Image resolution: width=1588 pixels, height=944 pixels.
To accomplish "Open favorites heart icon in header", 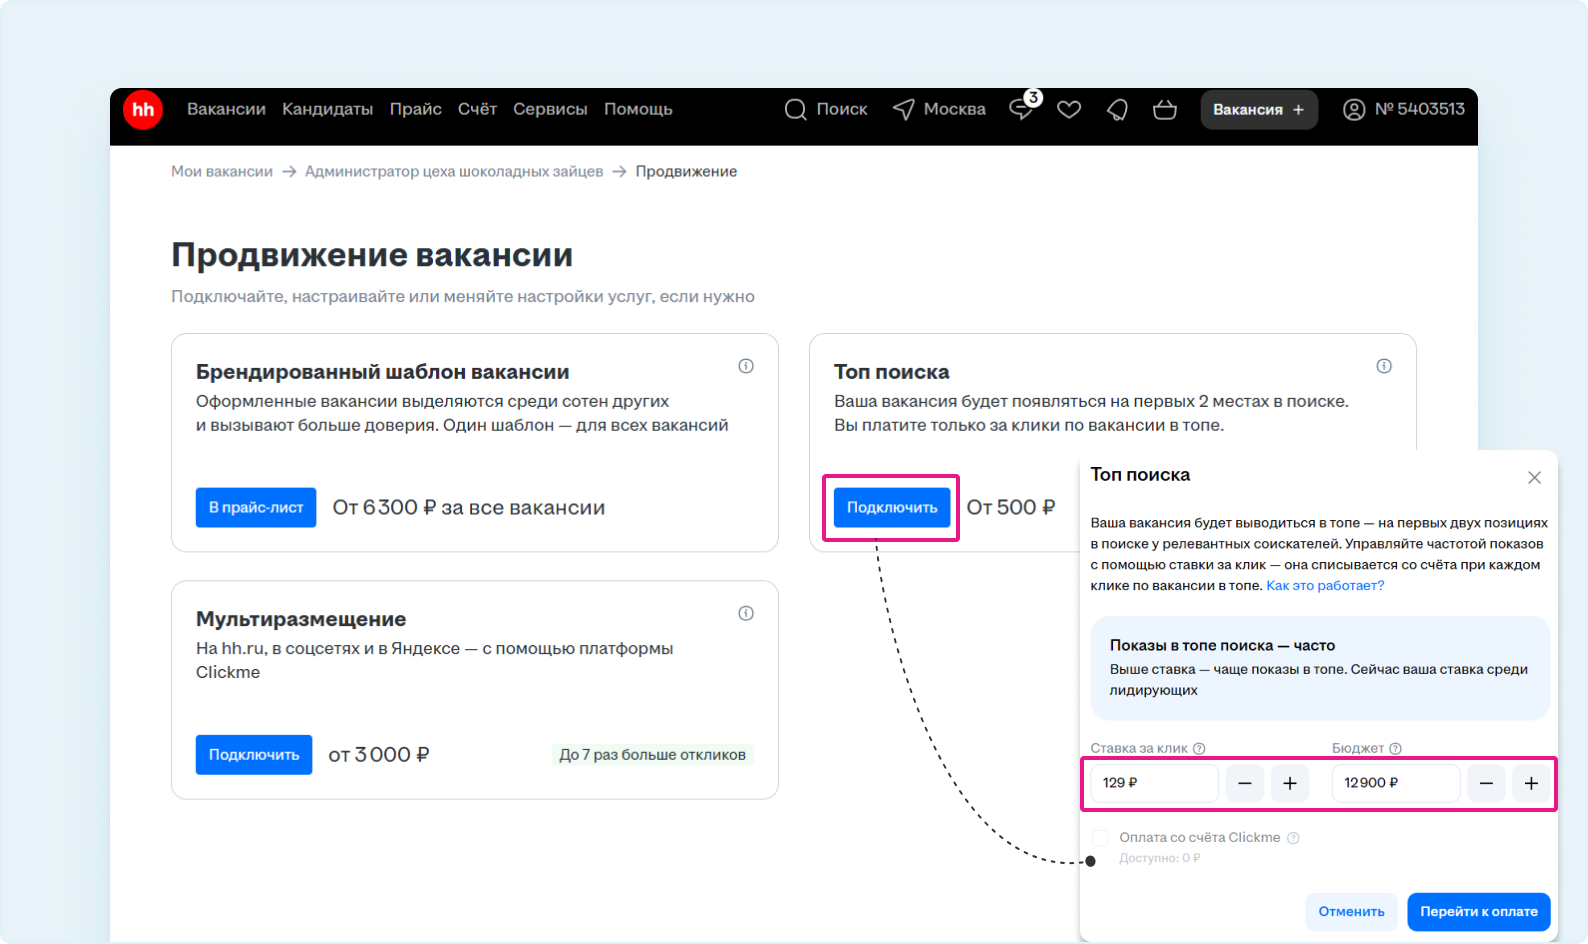I will [1069, 110].
